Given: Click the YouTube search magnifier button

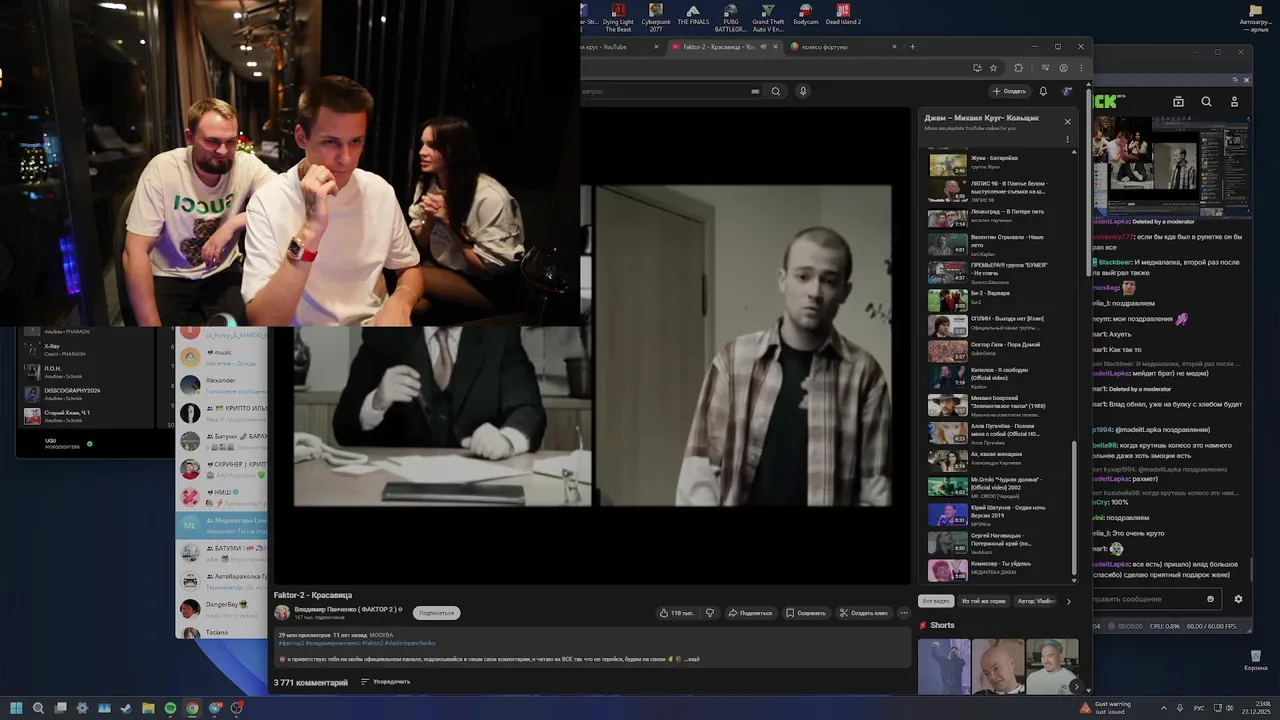Looking at the screenshot, I should point(776,91).
